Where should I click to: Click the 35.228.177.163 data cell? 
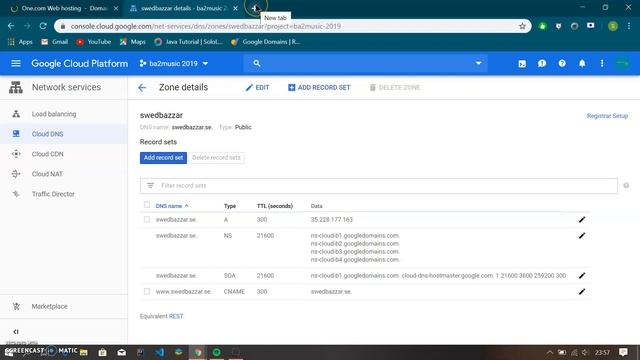pyautogui.click(x=331, y=220)
